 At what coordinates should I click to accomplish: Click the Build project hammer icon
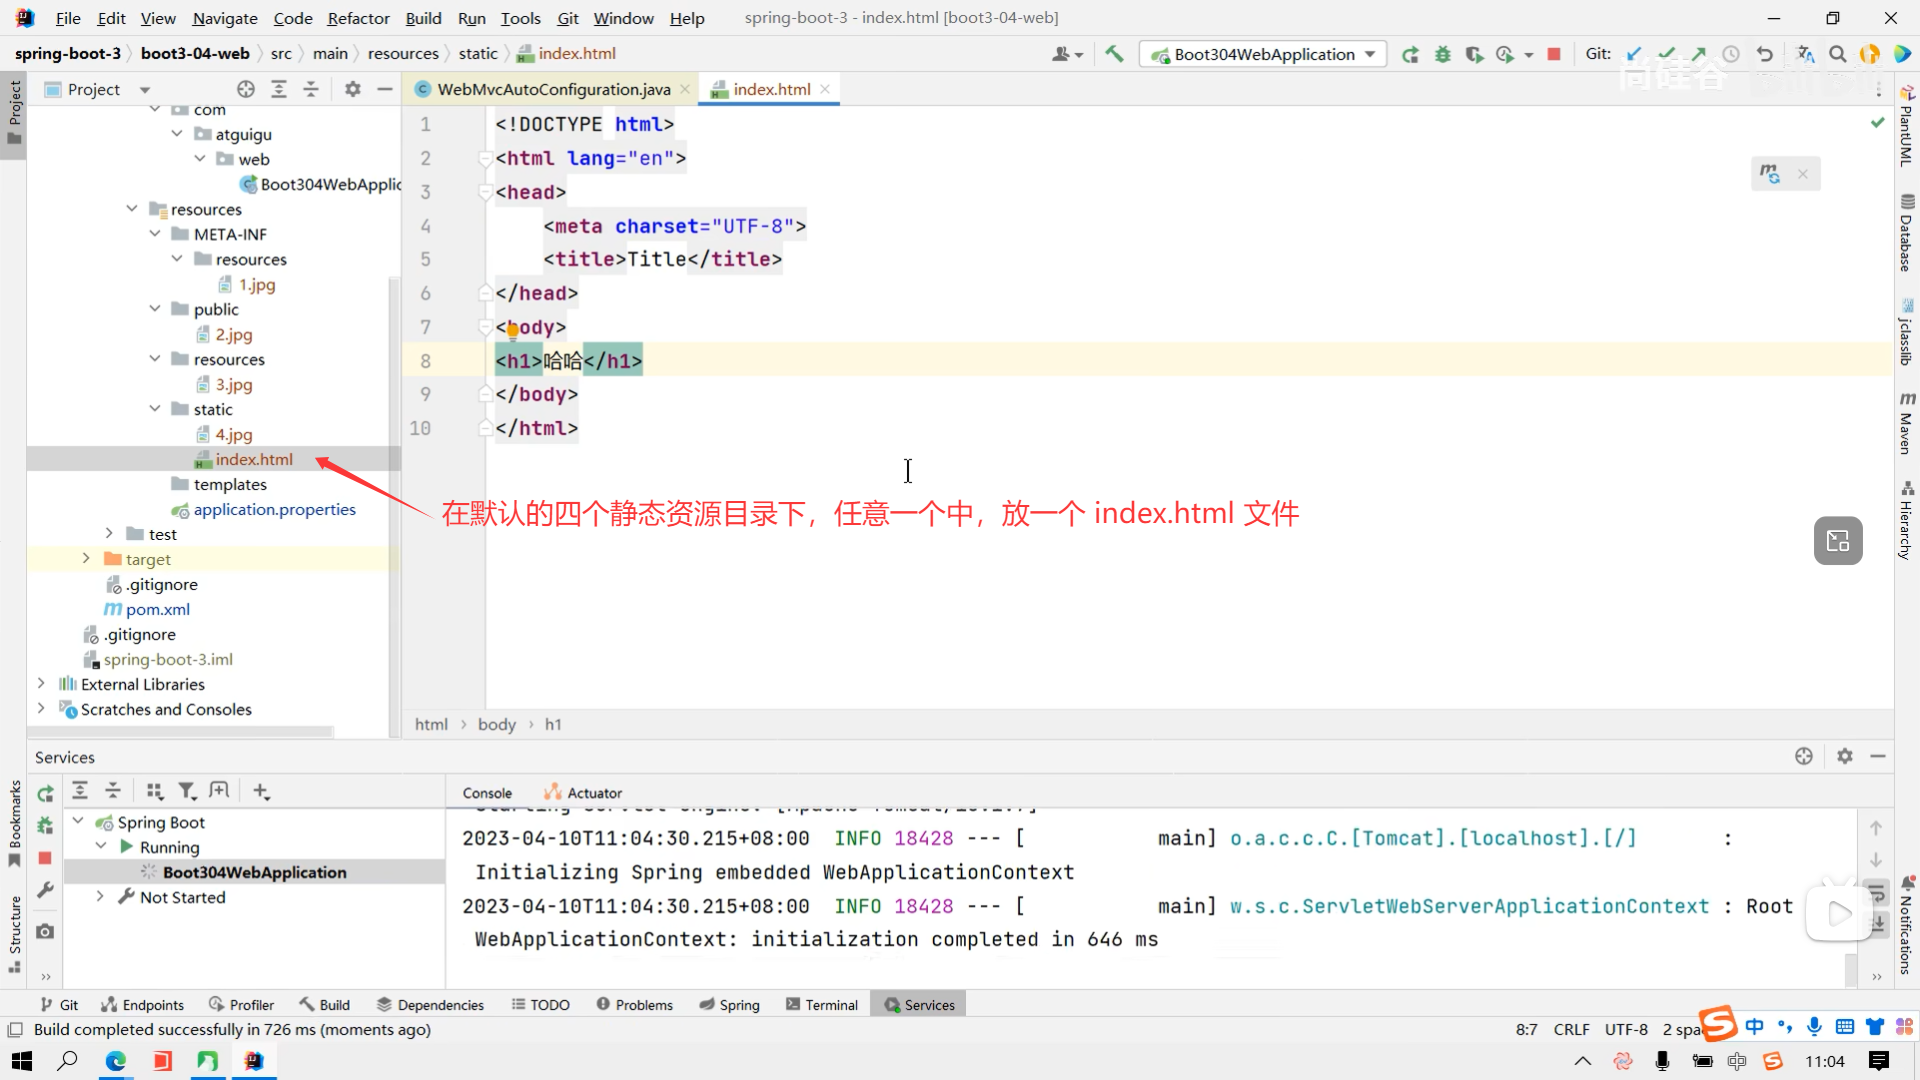[x=1114, y=54]
